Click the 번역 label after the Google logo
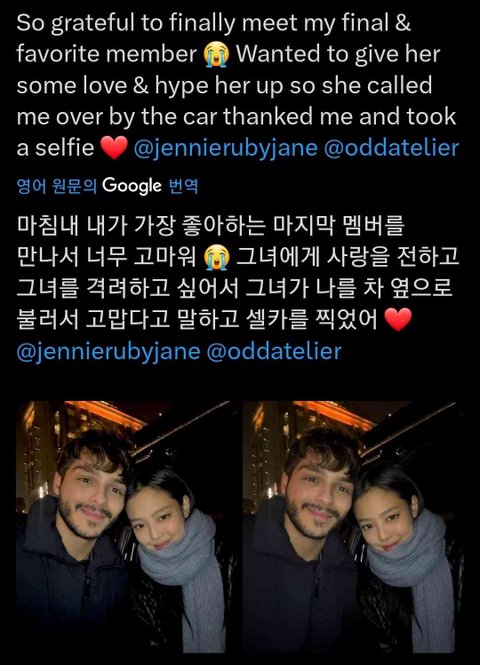Screen dimensions: 480x665 tap(183, 186)
